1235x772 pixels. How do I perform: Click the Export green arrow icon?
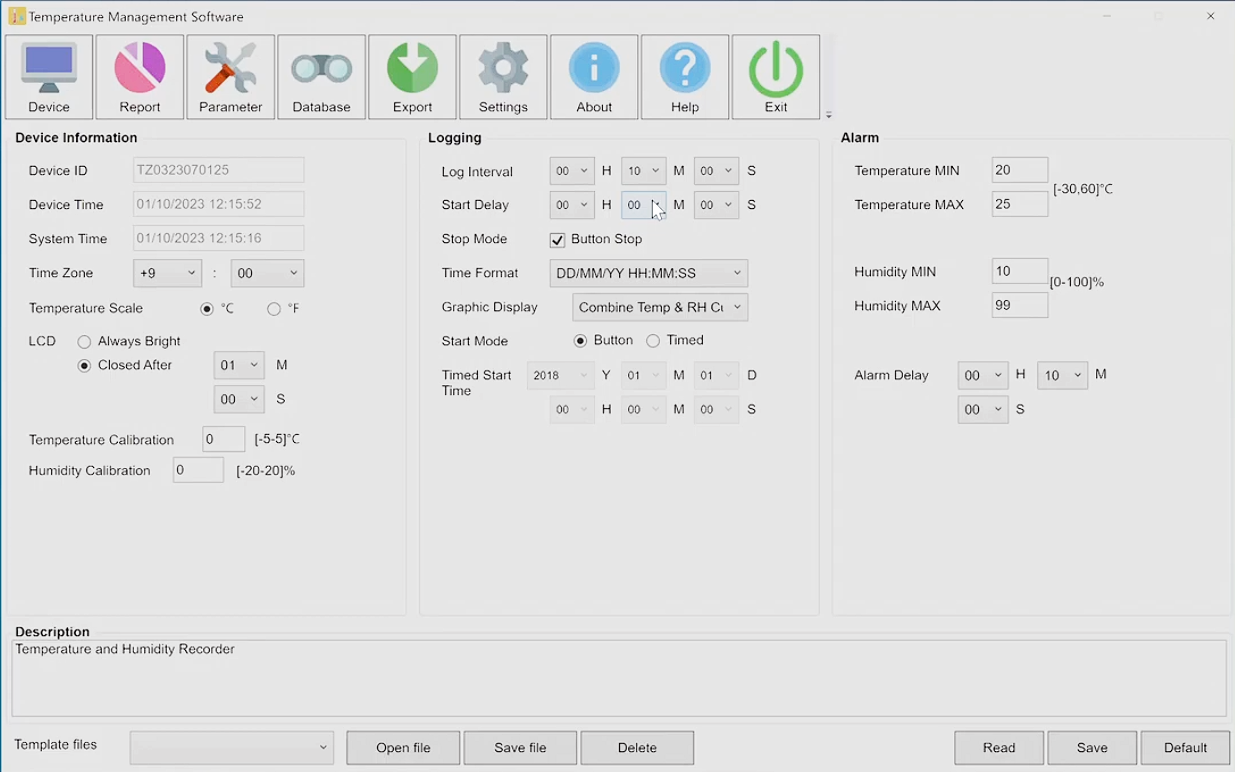click(412, 77)
